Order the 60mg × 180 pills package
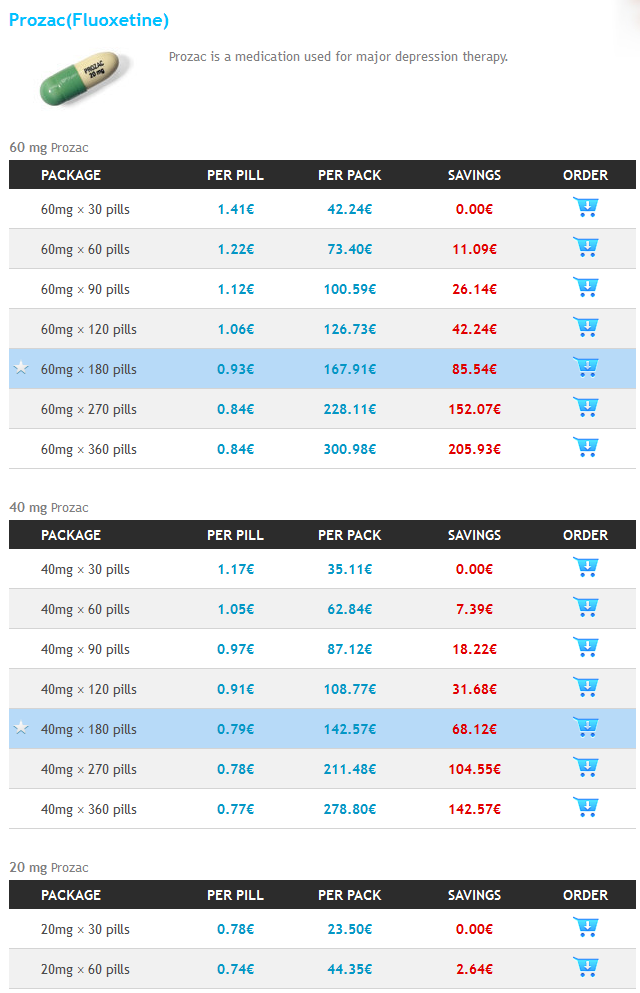Image resolution: width=640 pixels, height=993 pixels. [586, 367]
